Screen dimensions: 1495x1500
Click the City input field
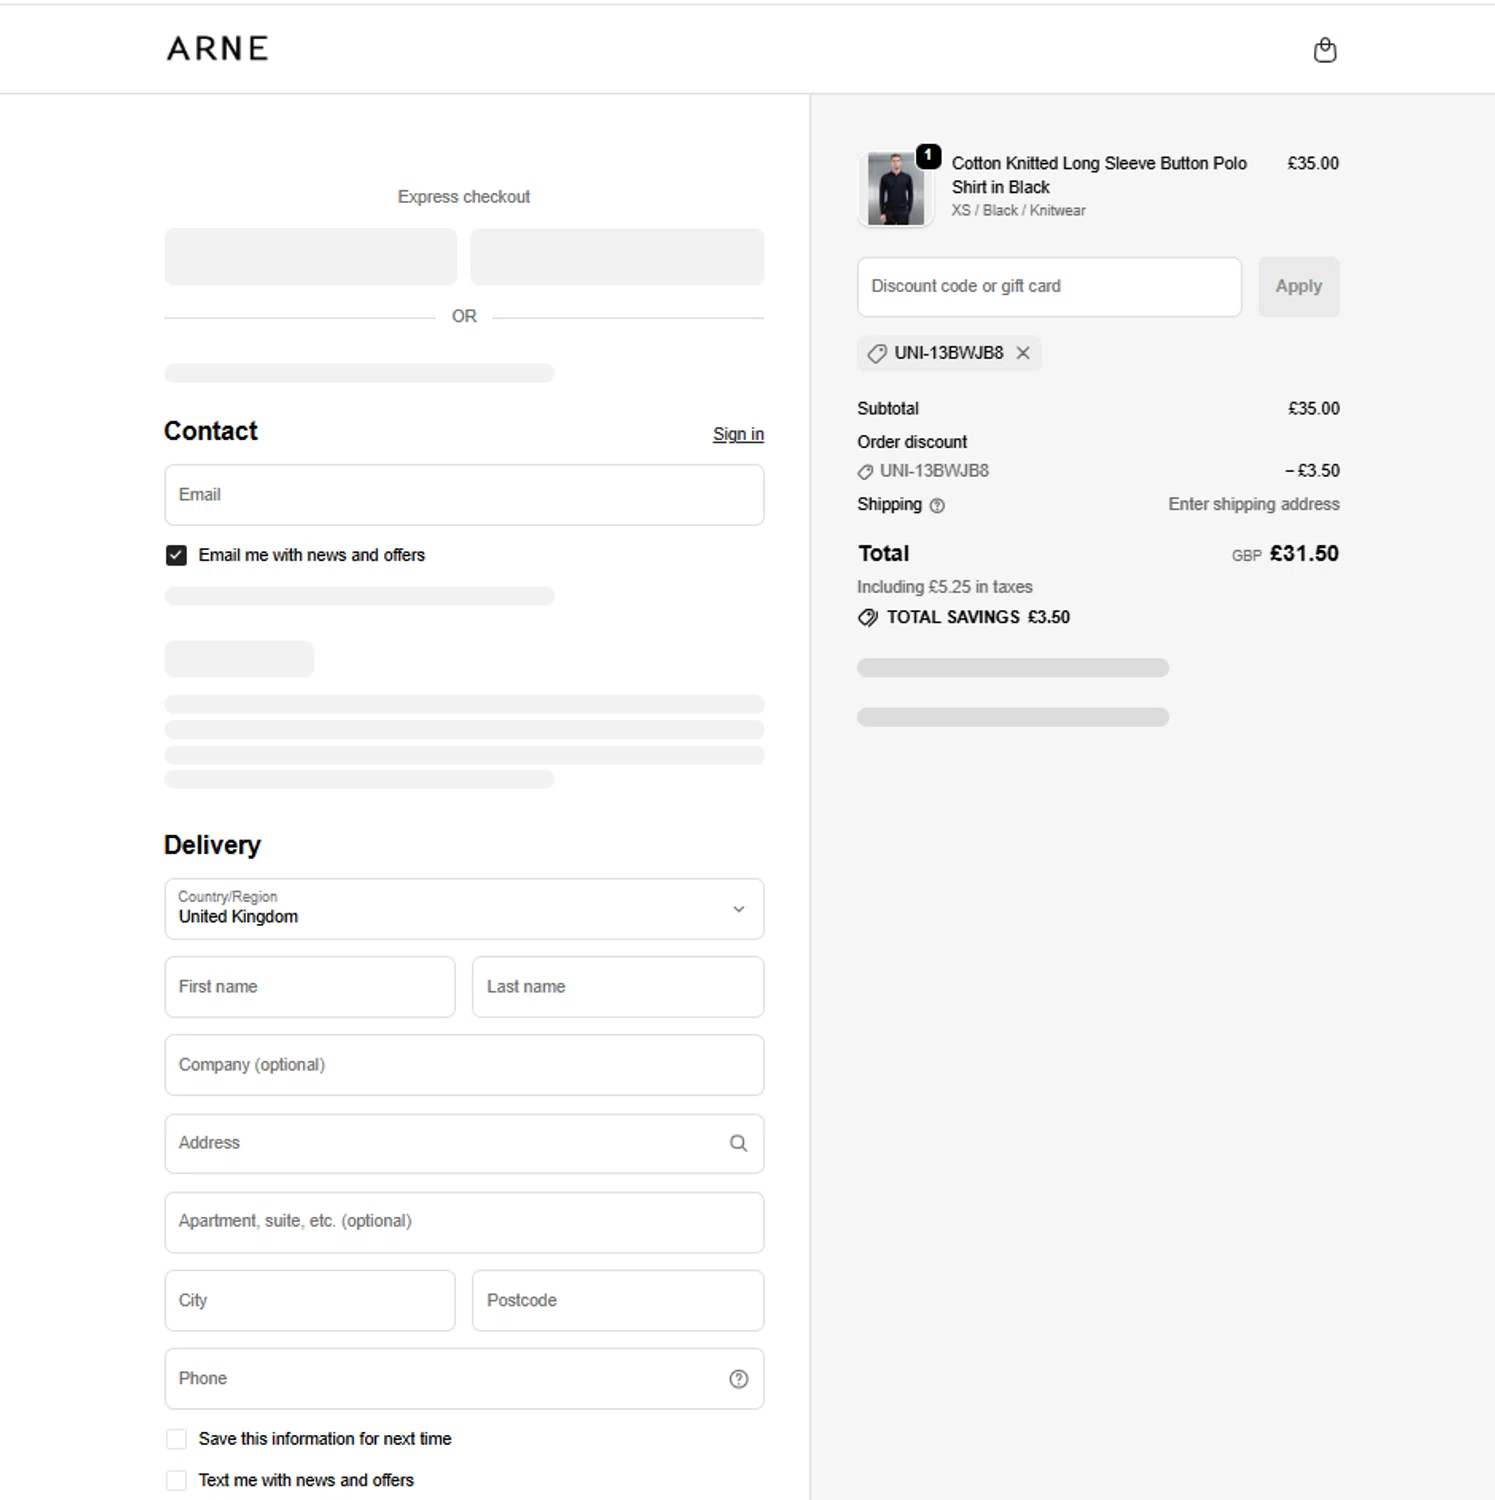[x=310, y=1300]
